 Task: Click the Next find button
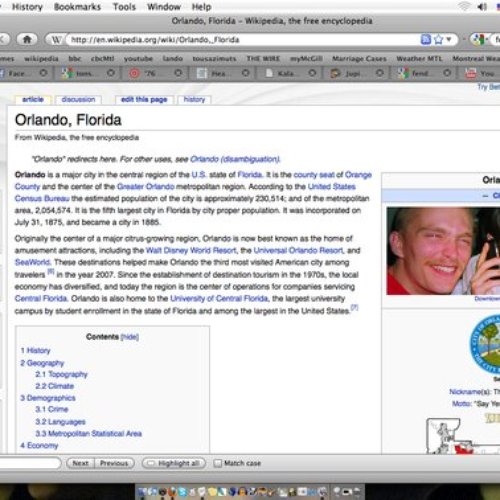[80, 463]
